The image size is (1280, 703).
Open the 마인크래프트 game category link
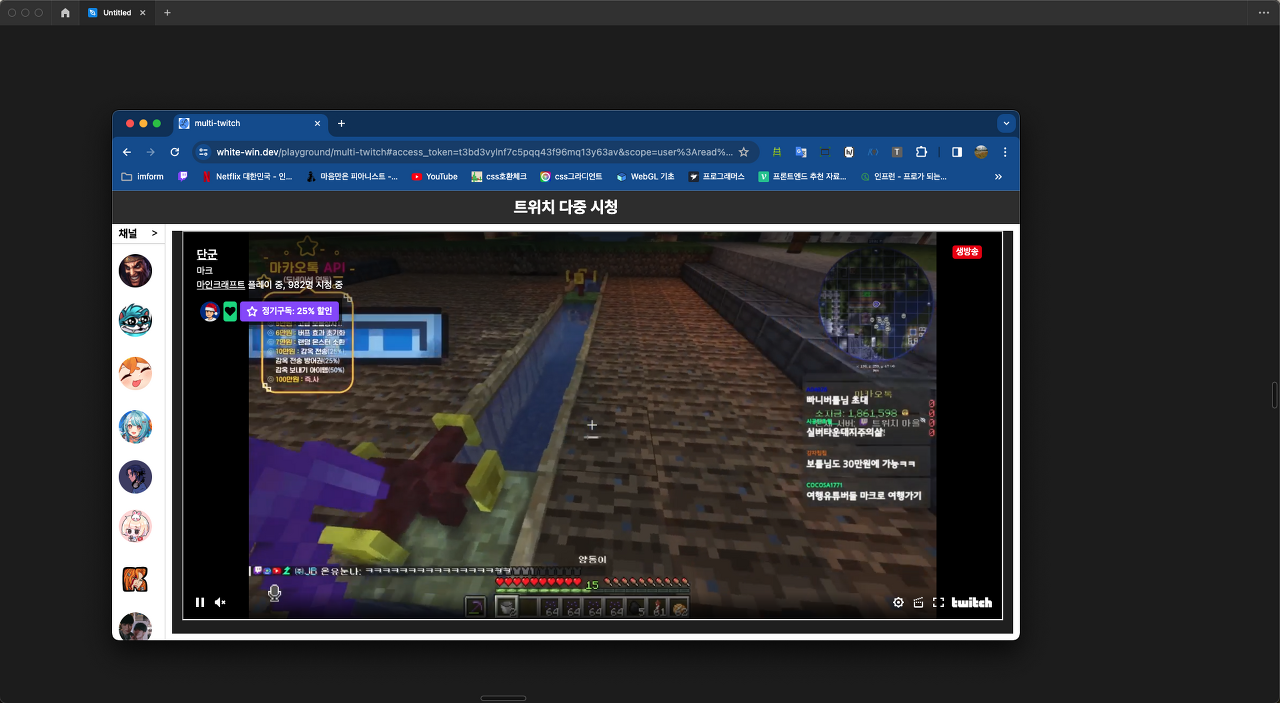223,285
